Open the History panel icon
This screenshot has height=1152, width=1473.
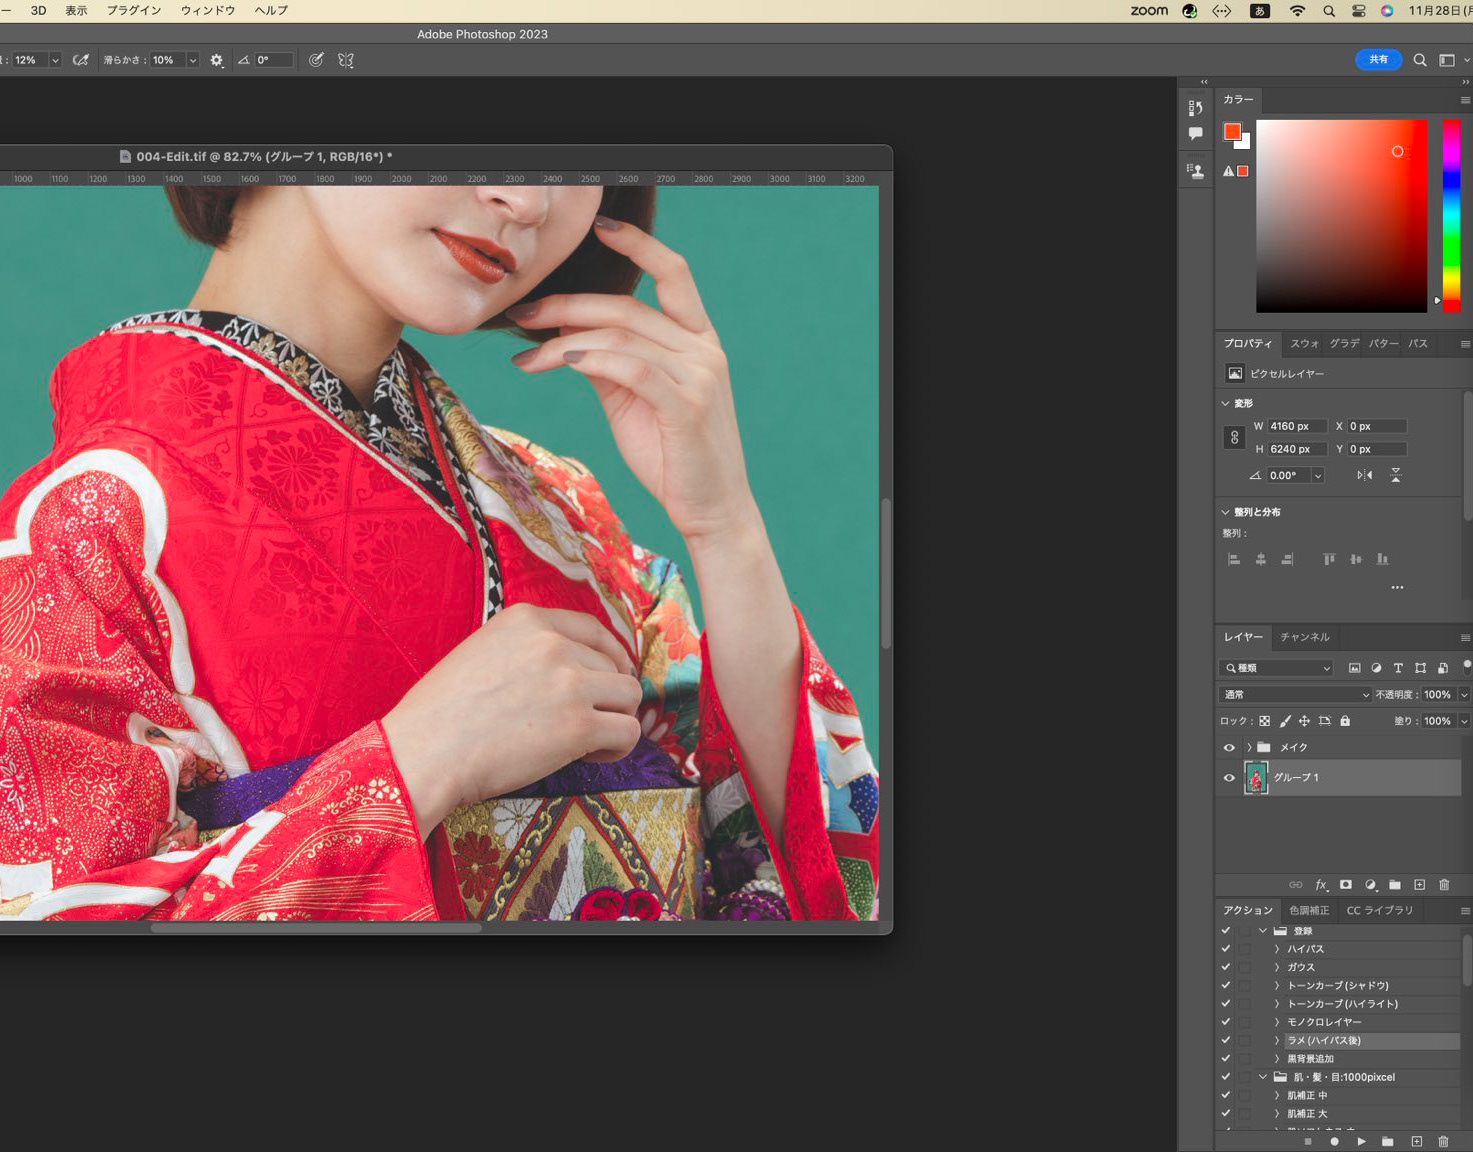[x=1195, y=108]
